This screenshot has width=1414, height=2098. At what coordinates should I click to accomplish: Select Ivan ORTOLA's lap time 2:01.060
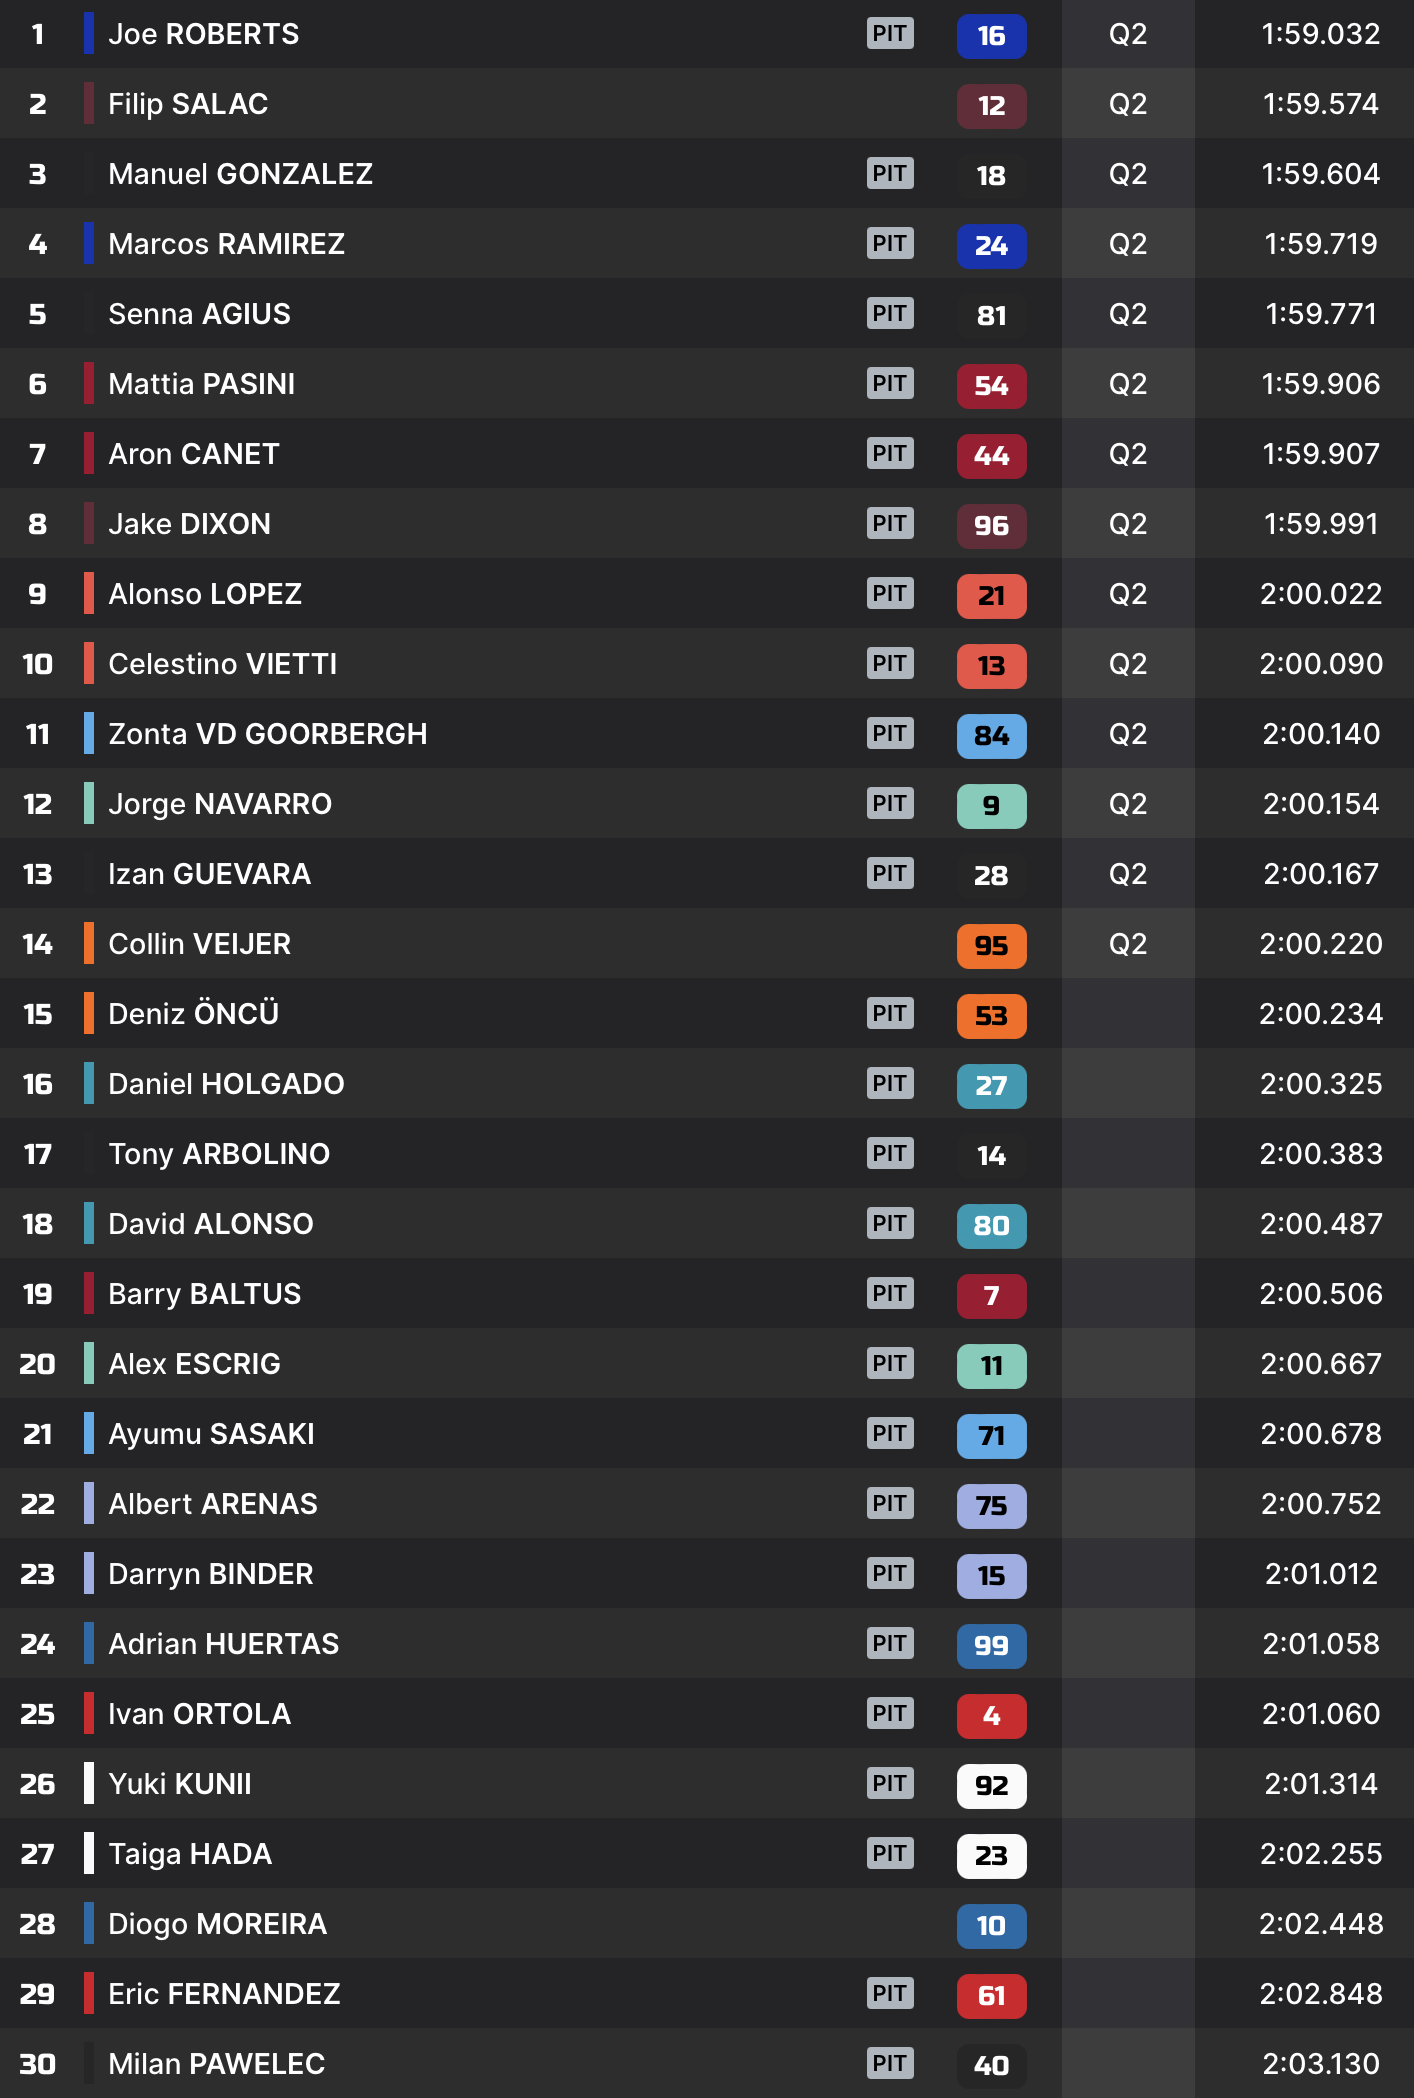coord(1320,1714)
